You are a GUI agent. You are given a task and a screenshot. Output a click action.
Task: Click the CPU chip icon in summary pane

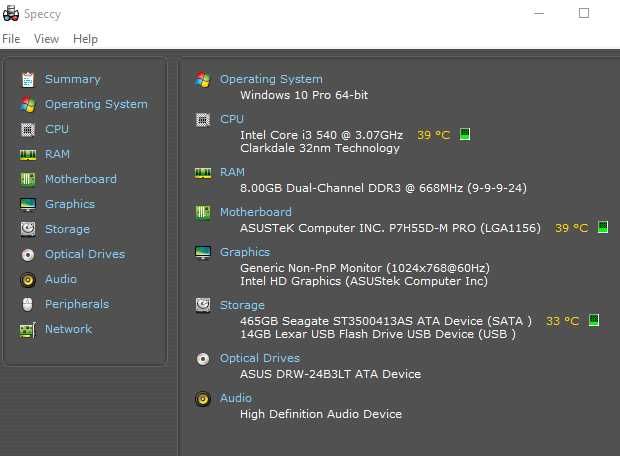click(203, 119)
